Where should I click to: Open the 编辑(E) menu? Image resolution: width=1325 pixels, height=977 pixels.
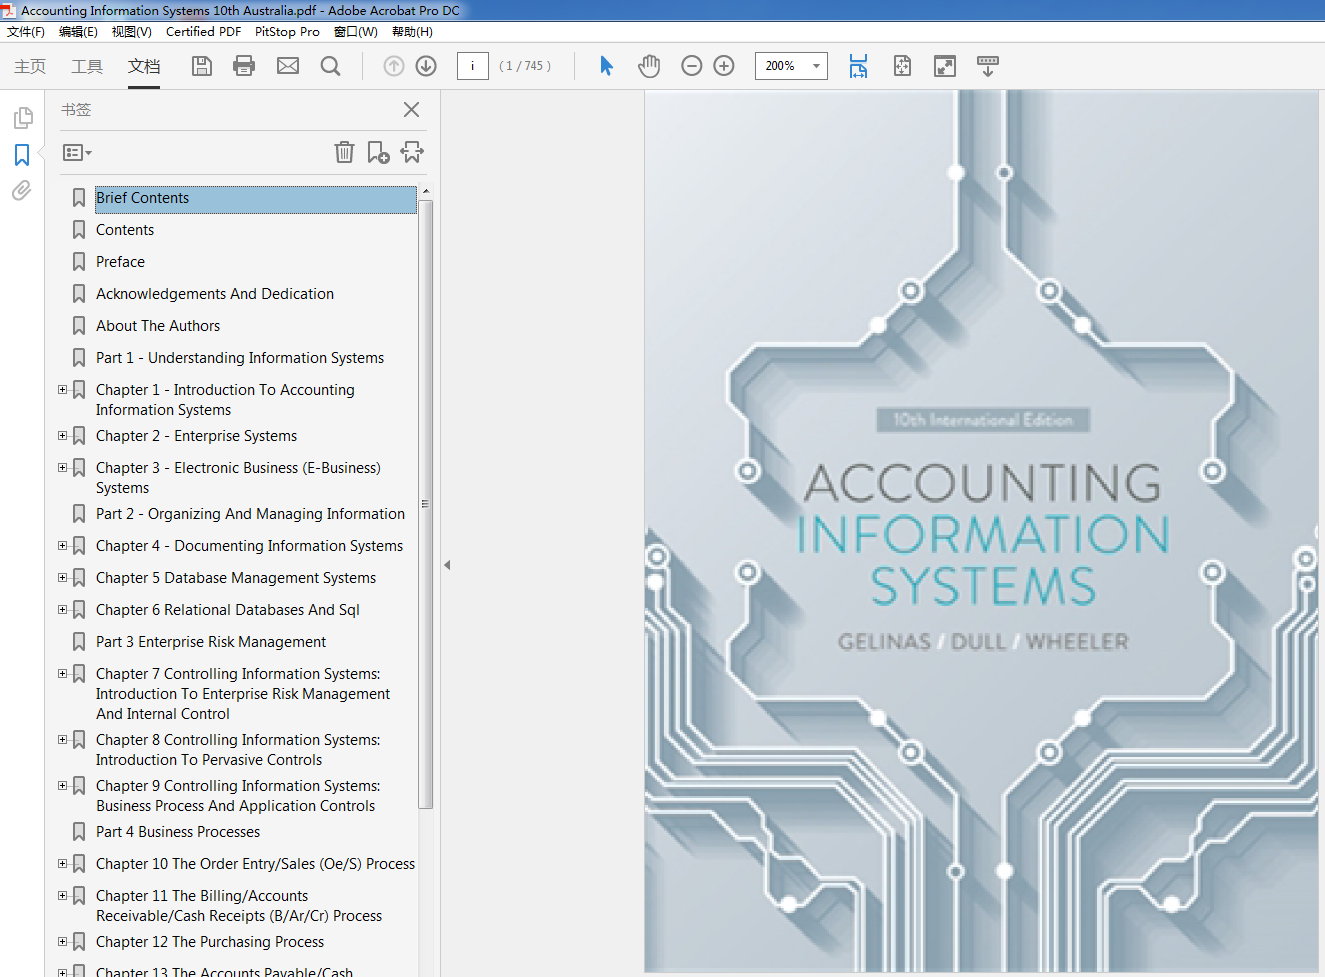(78, 32)
